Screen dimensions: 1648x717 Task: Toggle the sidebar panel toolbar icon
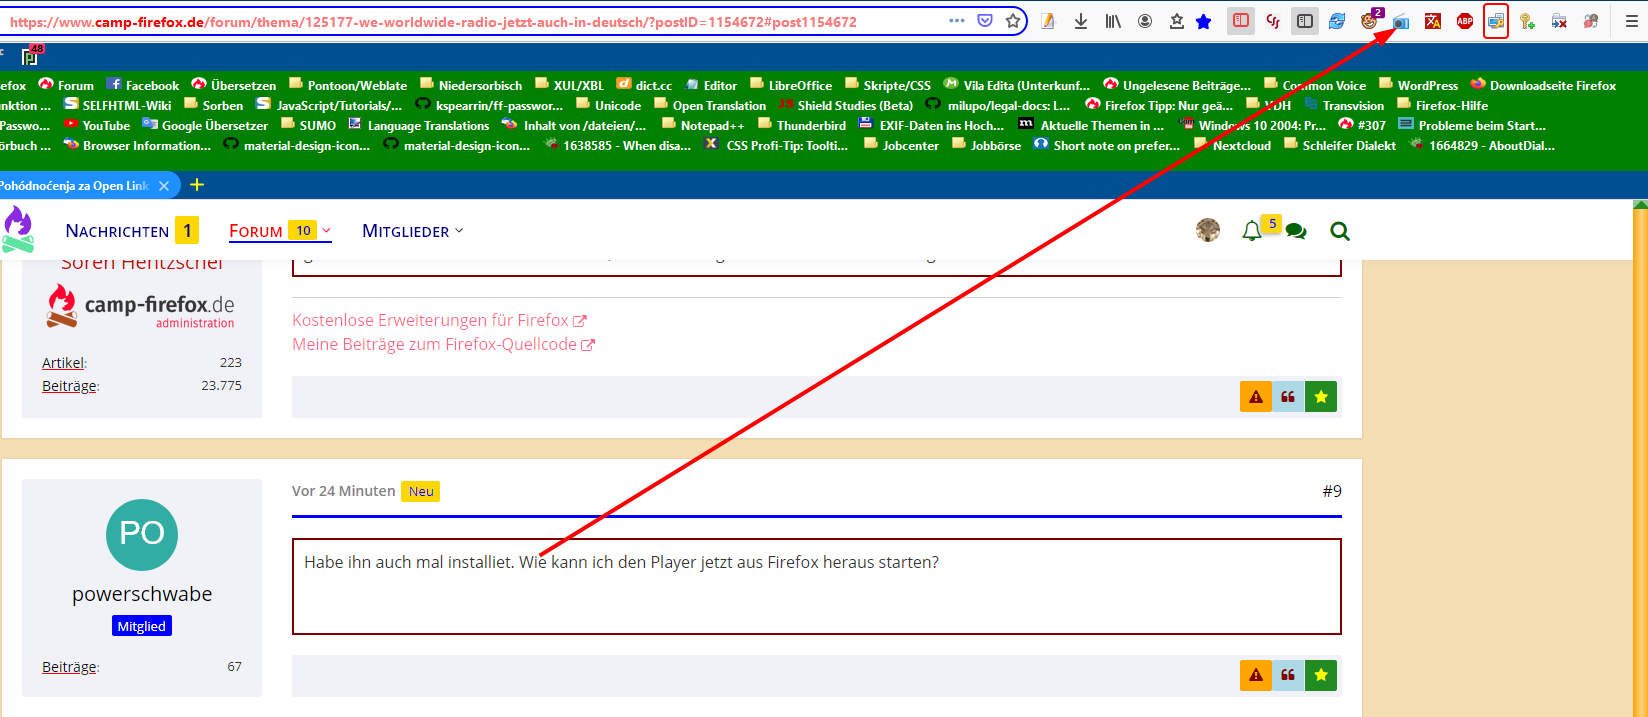click(1305, 21)
